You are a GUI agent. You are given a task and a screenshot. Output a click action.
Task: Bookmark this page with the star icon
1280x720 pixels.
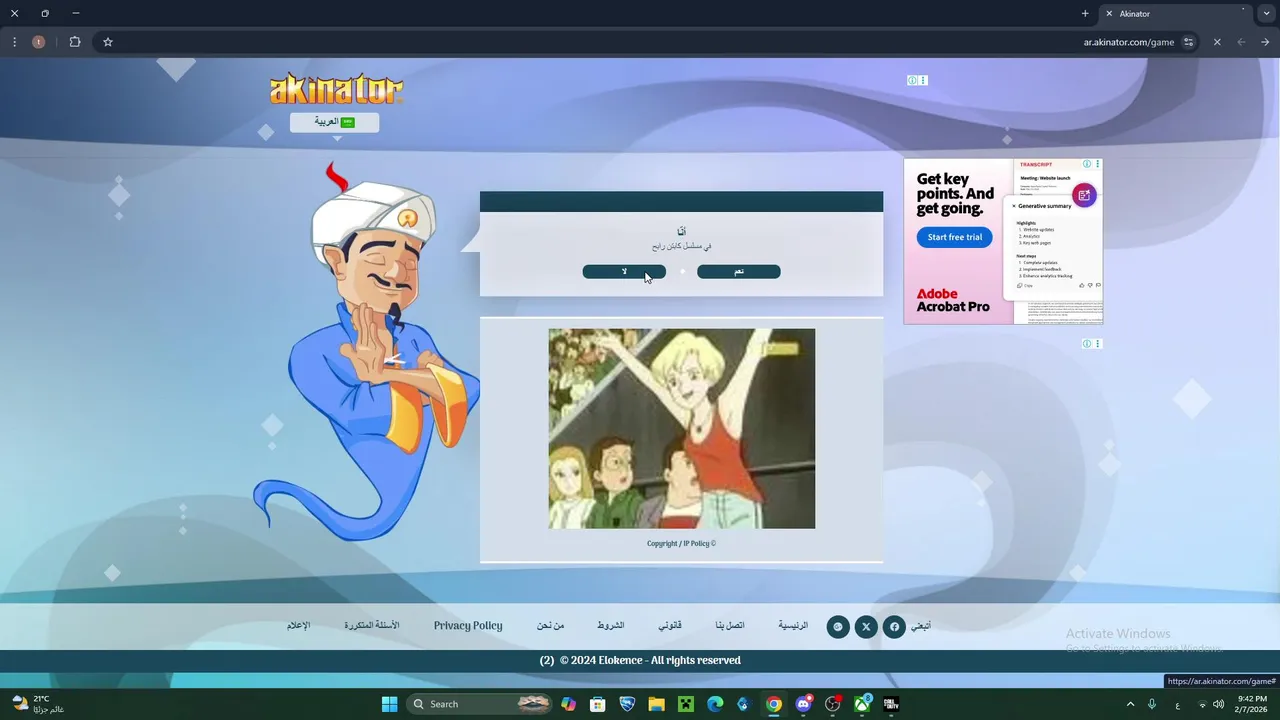click(x=108, y=42)
